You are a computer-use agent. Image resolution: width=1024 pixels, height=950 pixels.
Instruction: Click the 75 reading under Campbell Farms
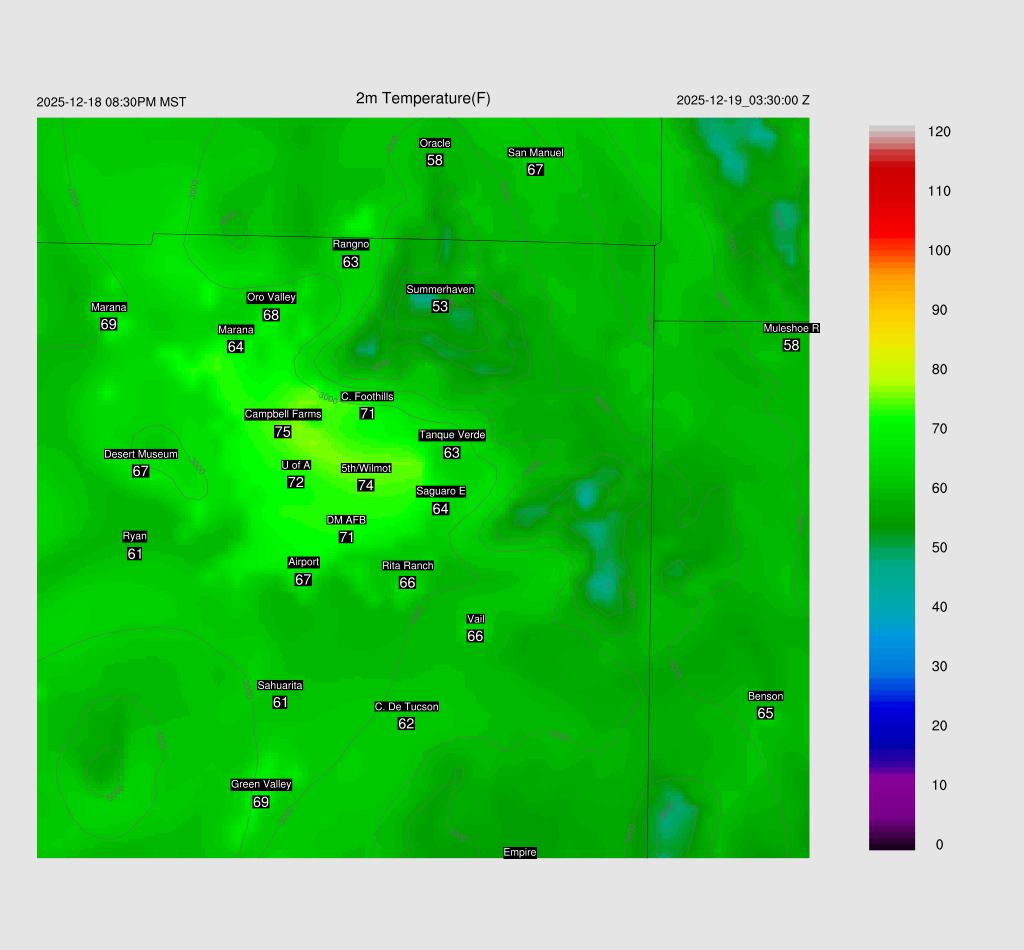282,432
